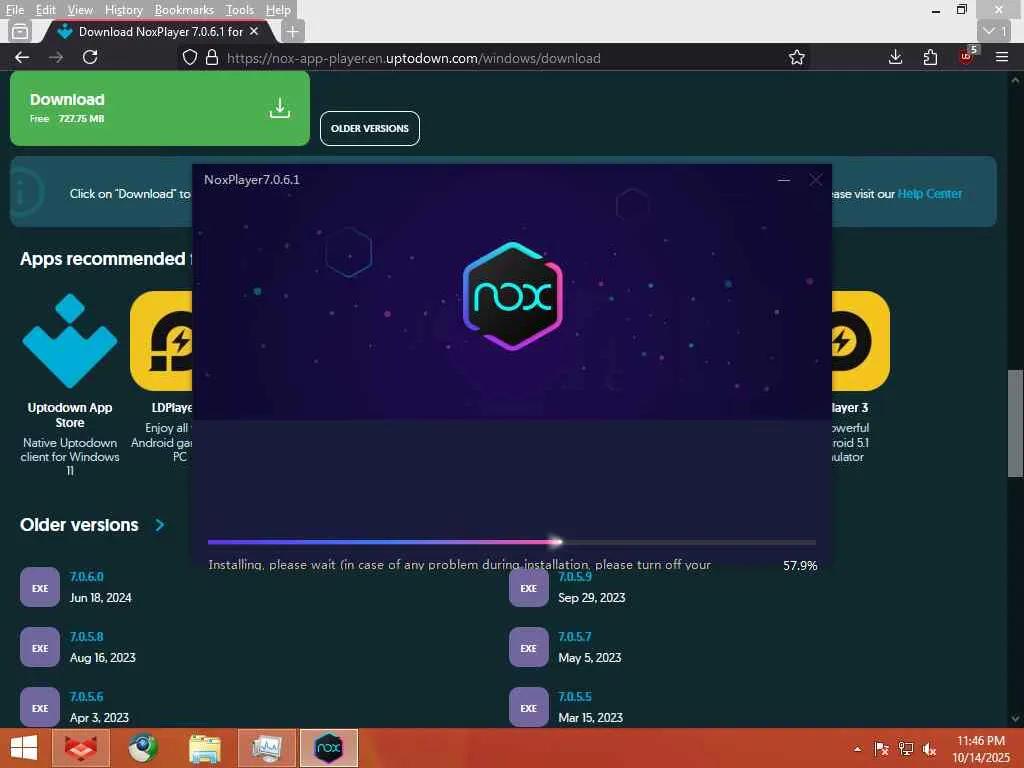Image resolution: width=1024 pixels, height=768 pixels.
Task: Click the 57.9% progress value
Action: coord(800,566)
